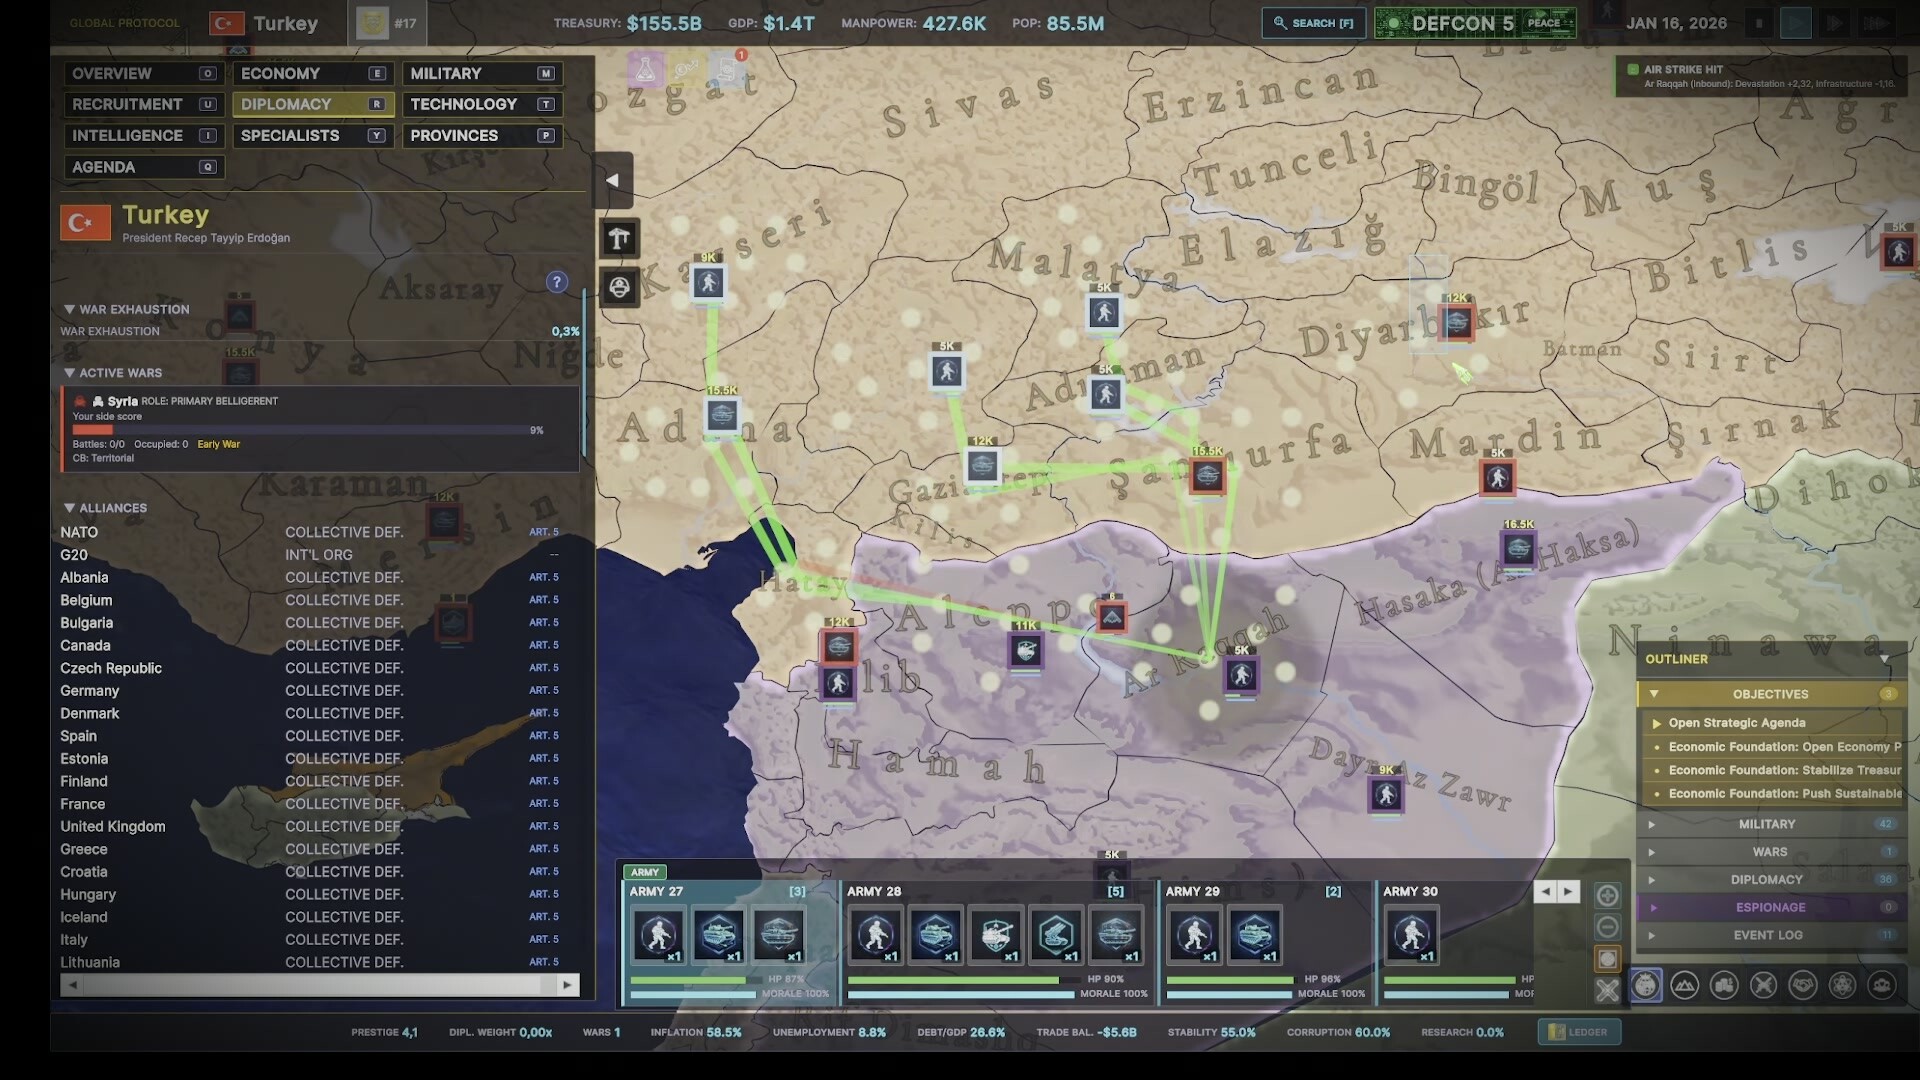Click the Search [F] button

(1313, 23)
